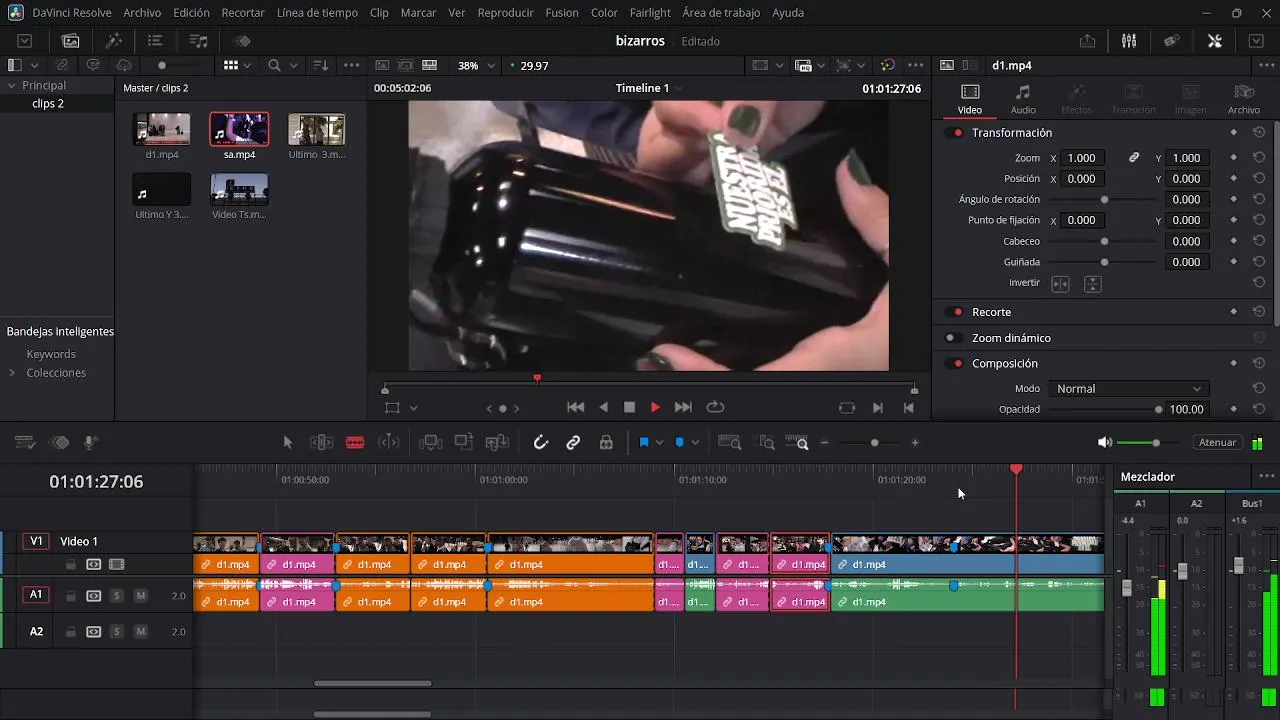Screen dimensions: 1280x720
Task: Toggle timeline snapping magnet icon
Action: (541, 442)
